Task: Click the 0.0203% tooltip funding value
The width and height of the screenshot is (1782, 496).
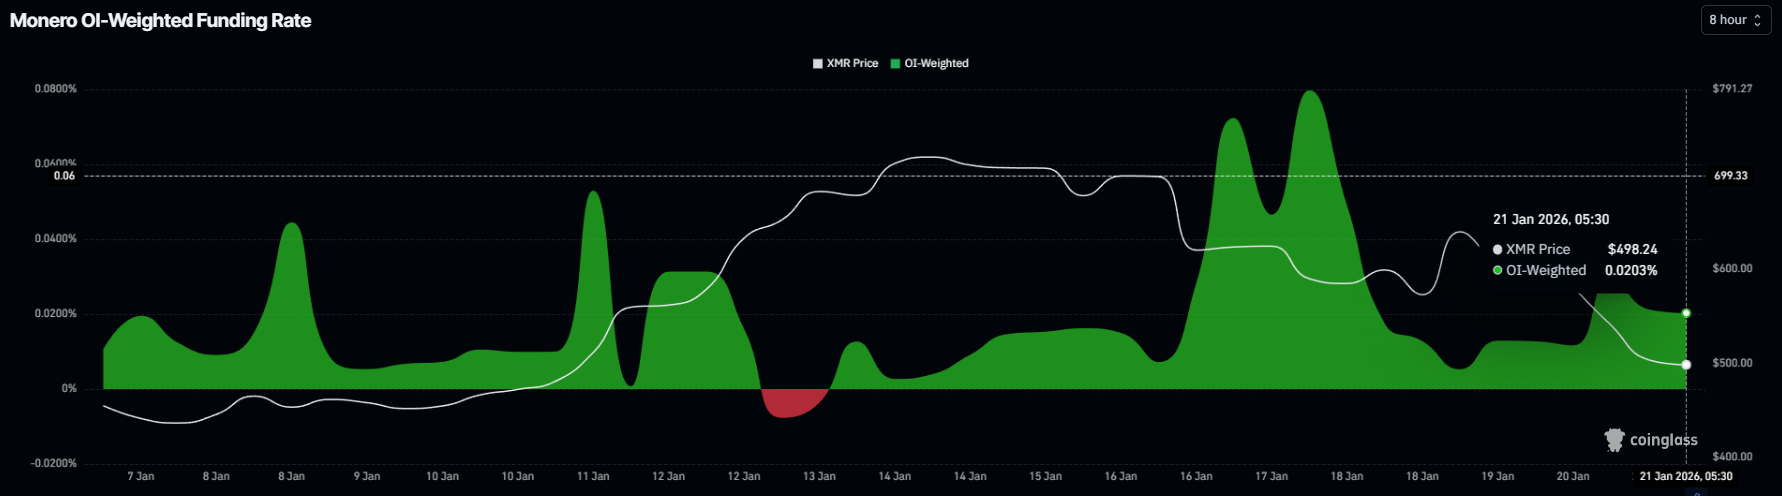Action: tap(1631, 270)
